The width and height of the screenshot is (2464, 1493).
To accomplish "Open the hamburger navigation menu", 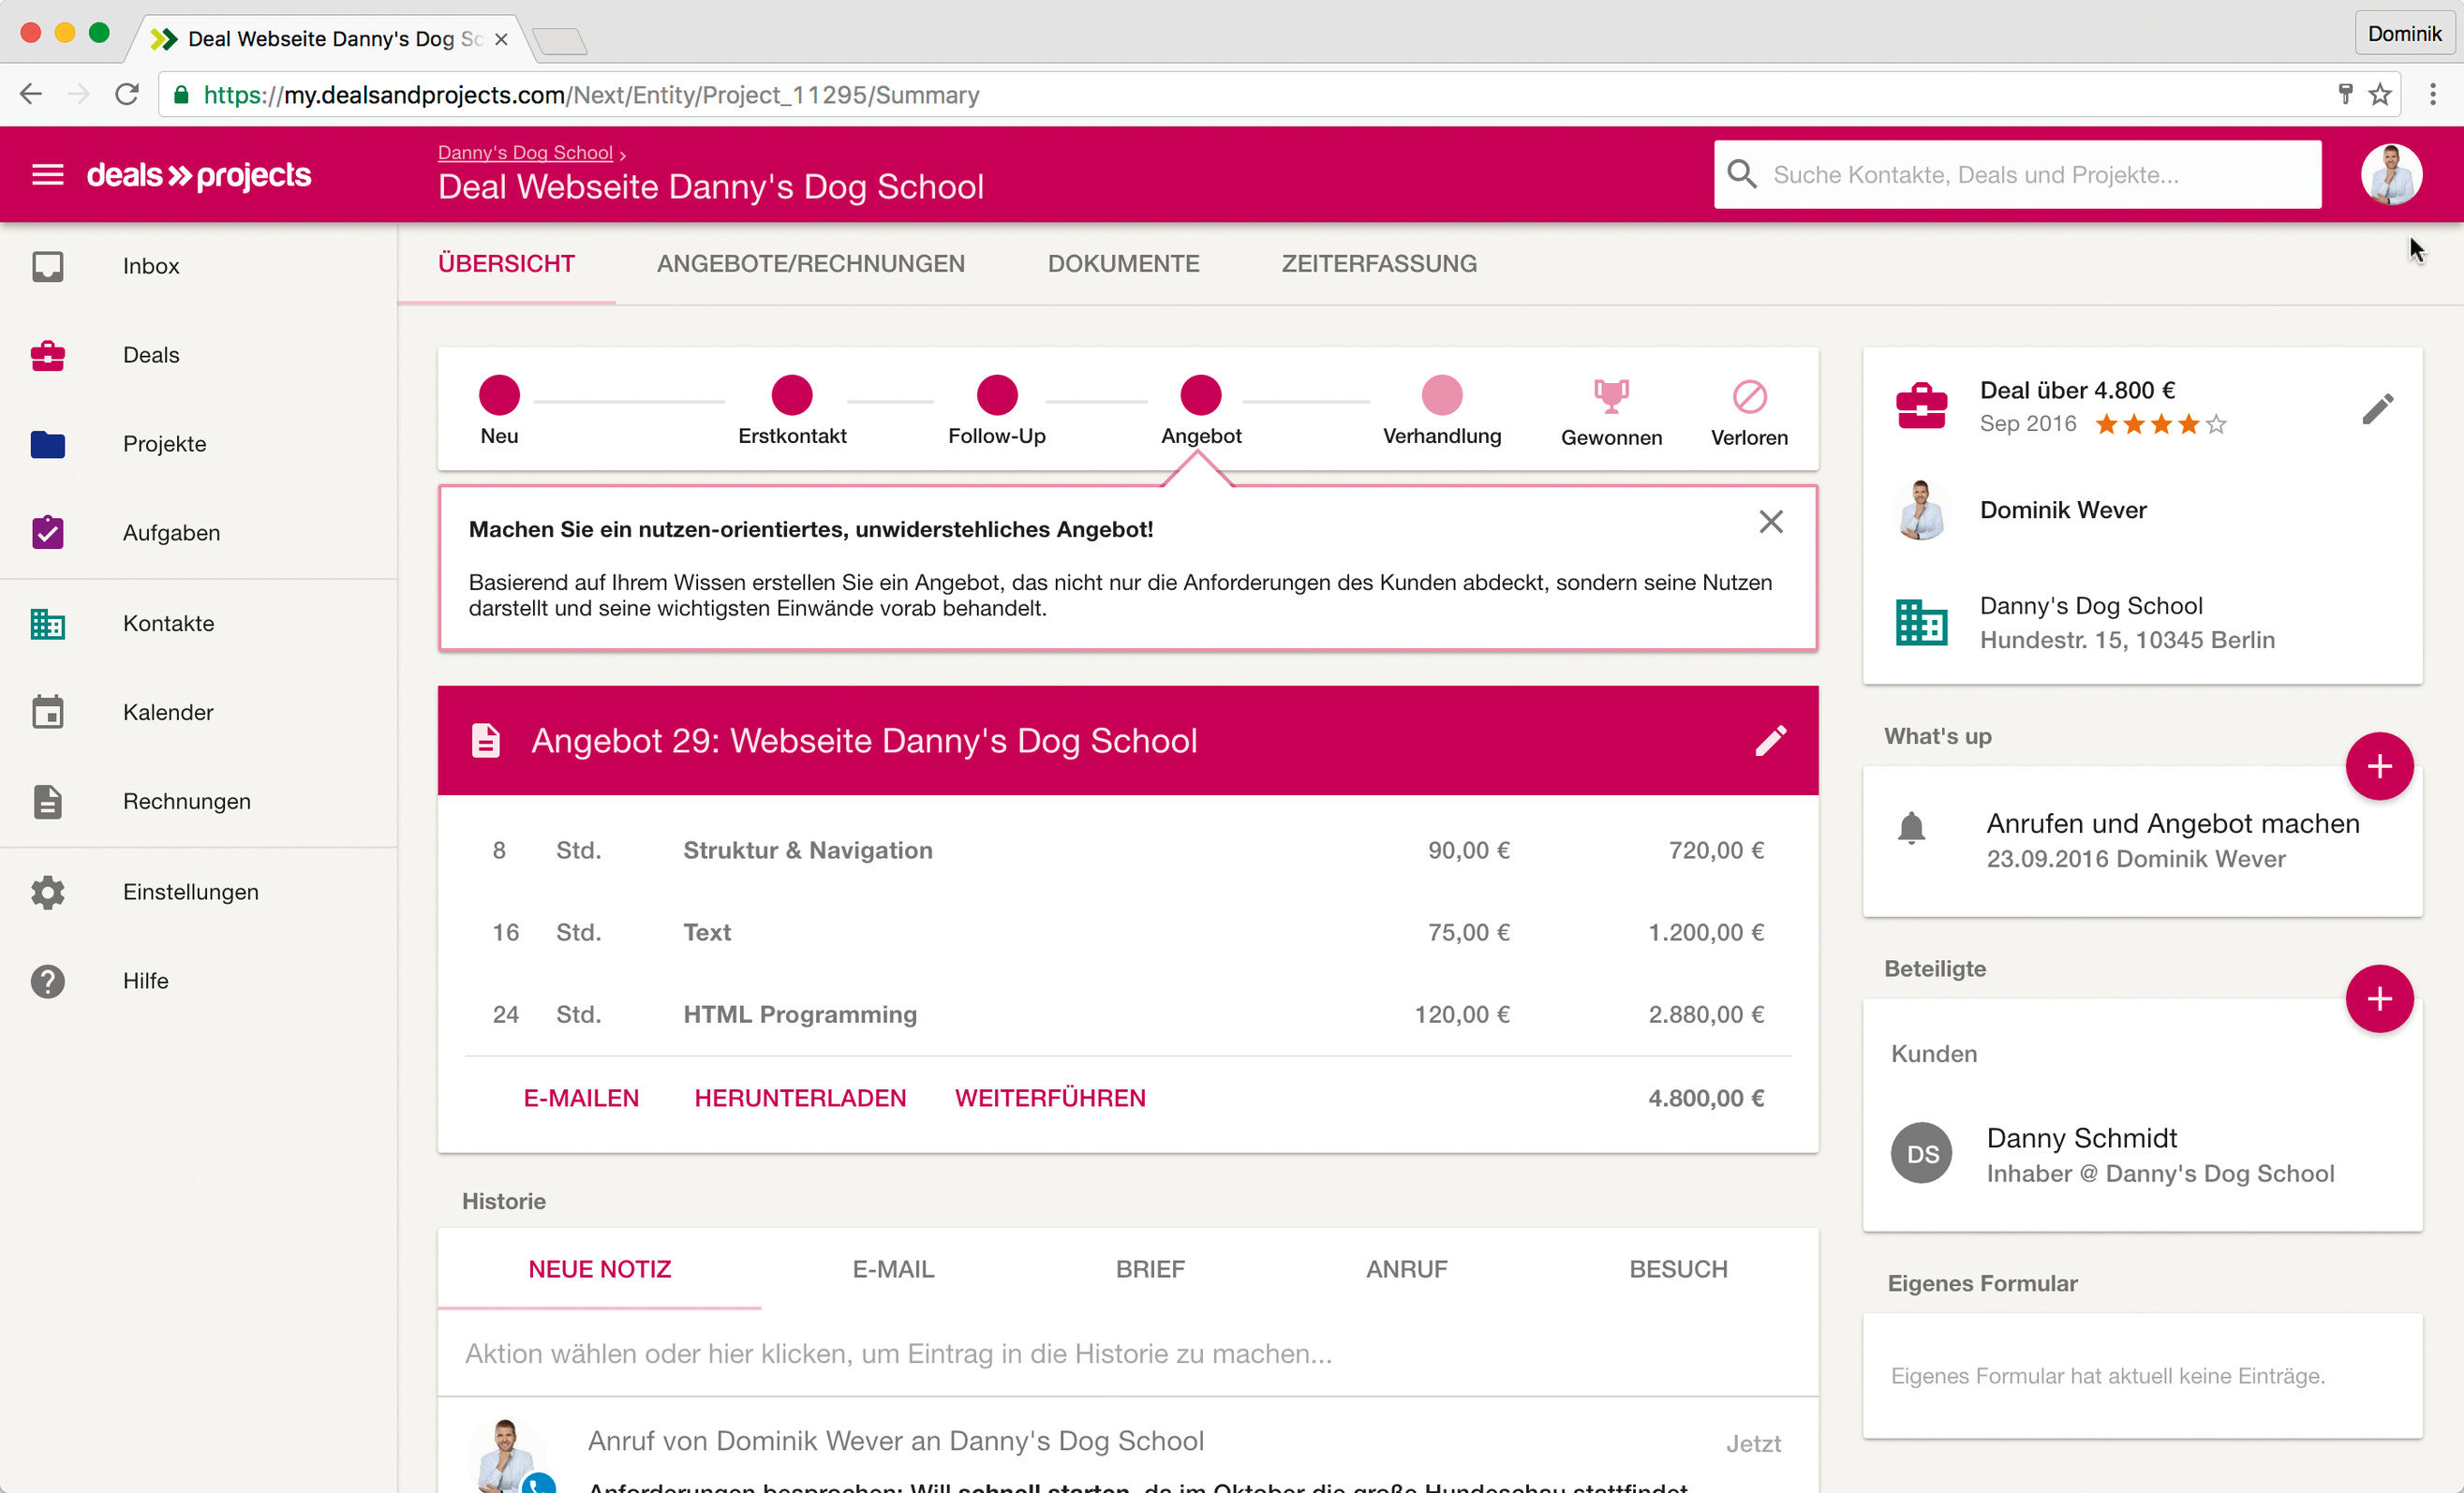I will [x=47, y=175].
